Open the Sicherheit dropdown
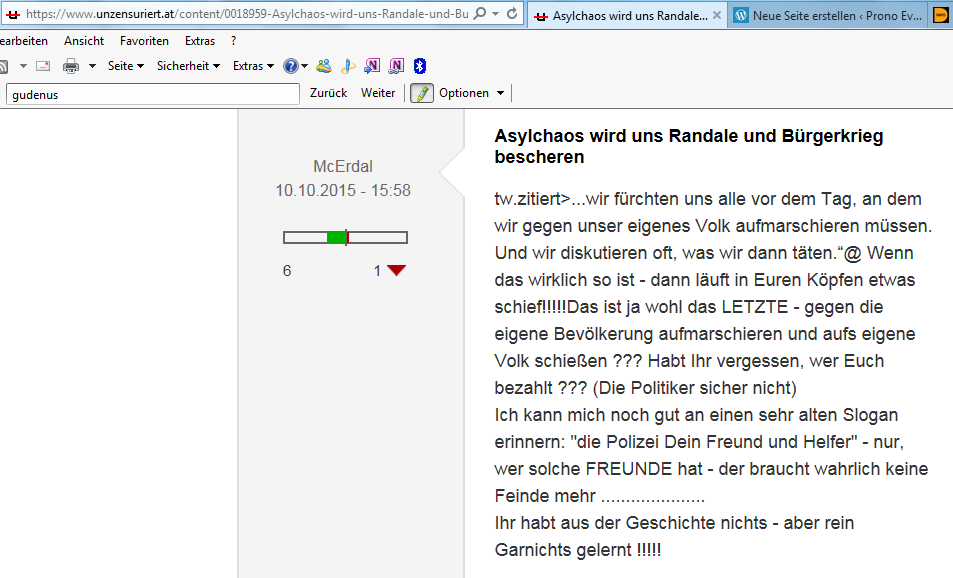The height and width of the screenshot is (578, 953). click(x=188, y=66)
